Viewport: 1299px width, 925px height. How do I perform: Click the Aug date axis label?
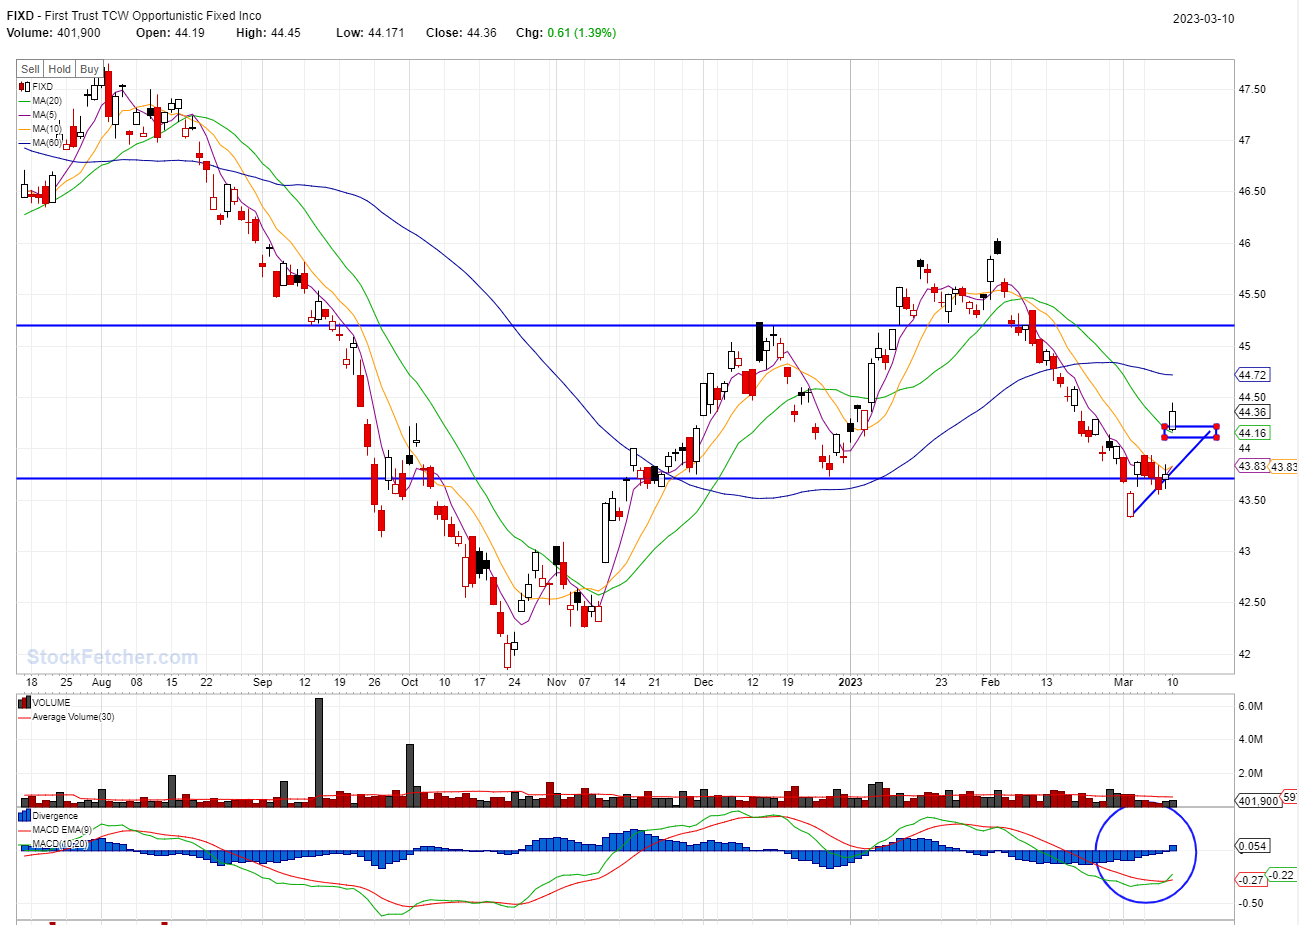pyautogui.click(x=101, y=682)
